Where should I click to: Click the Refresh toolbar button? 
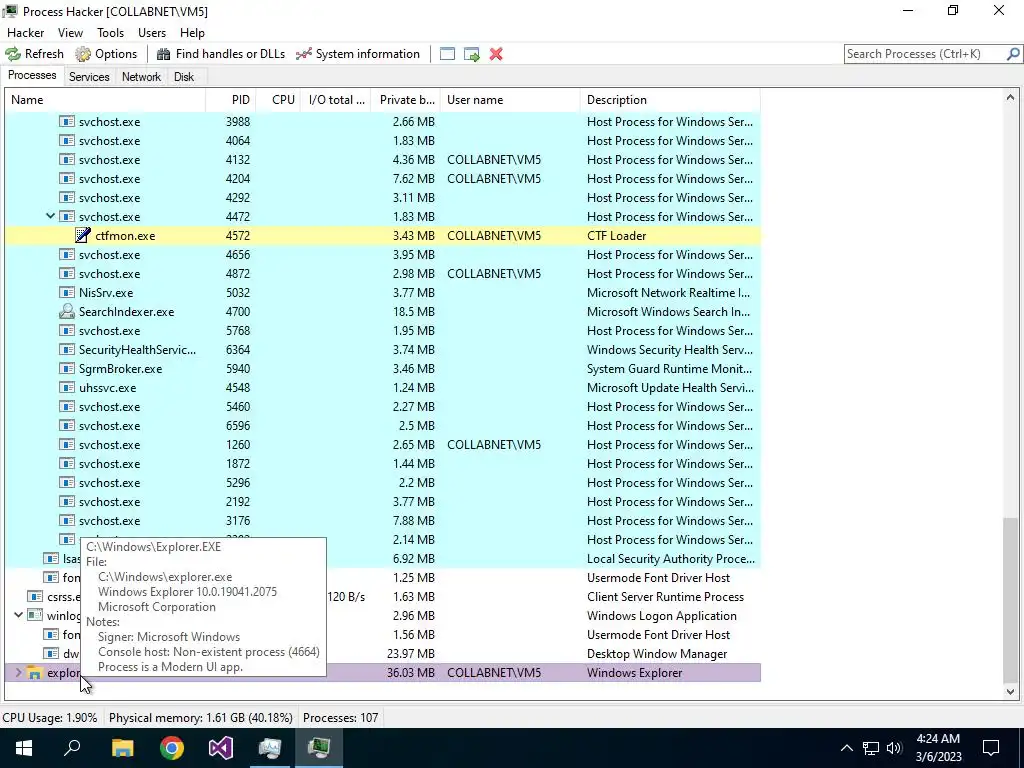[35, 54]
